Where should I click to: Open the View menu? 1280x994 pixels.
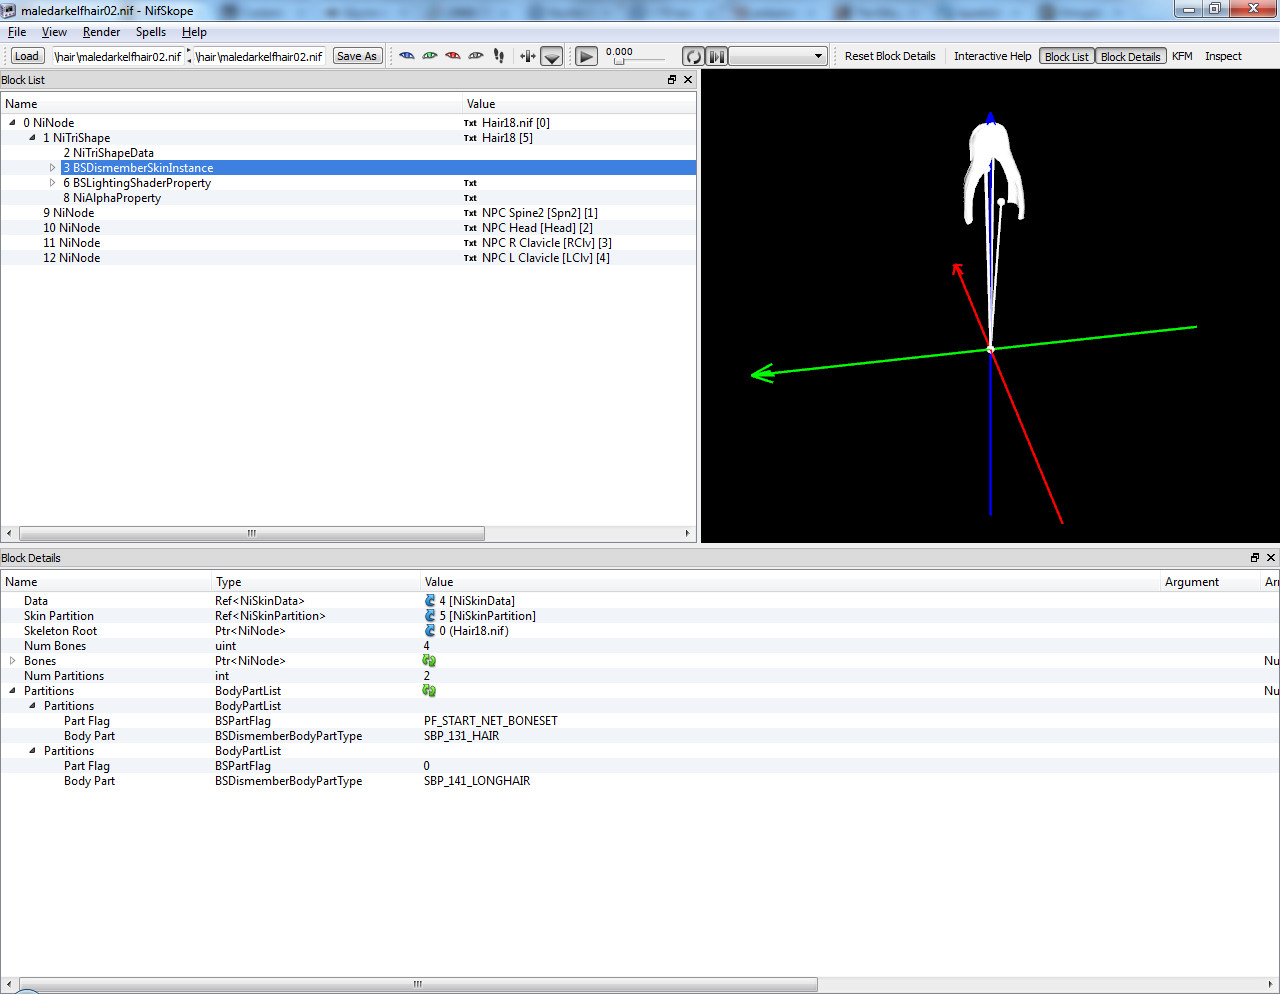54,32
